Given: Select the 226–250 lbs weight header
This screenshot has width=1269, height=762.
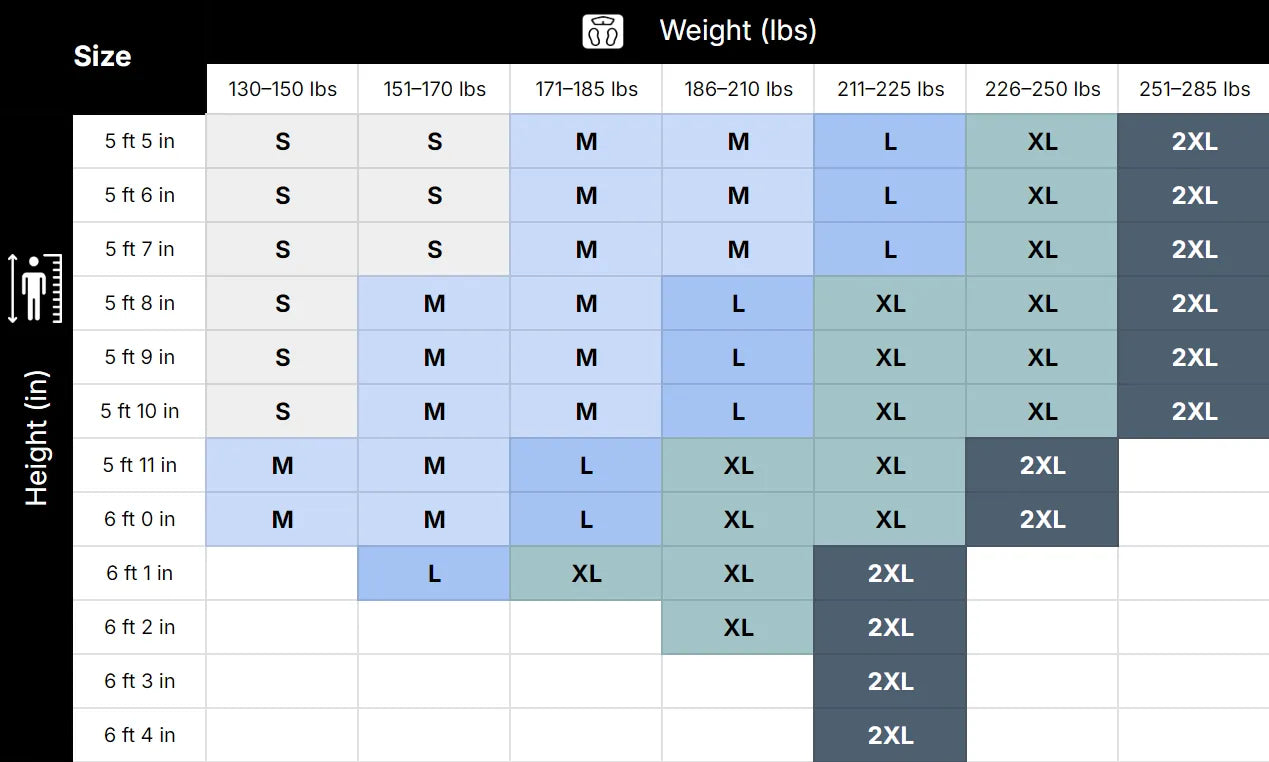Looking at the screenshot, I should (1042, 89).
